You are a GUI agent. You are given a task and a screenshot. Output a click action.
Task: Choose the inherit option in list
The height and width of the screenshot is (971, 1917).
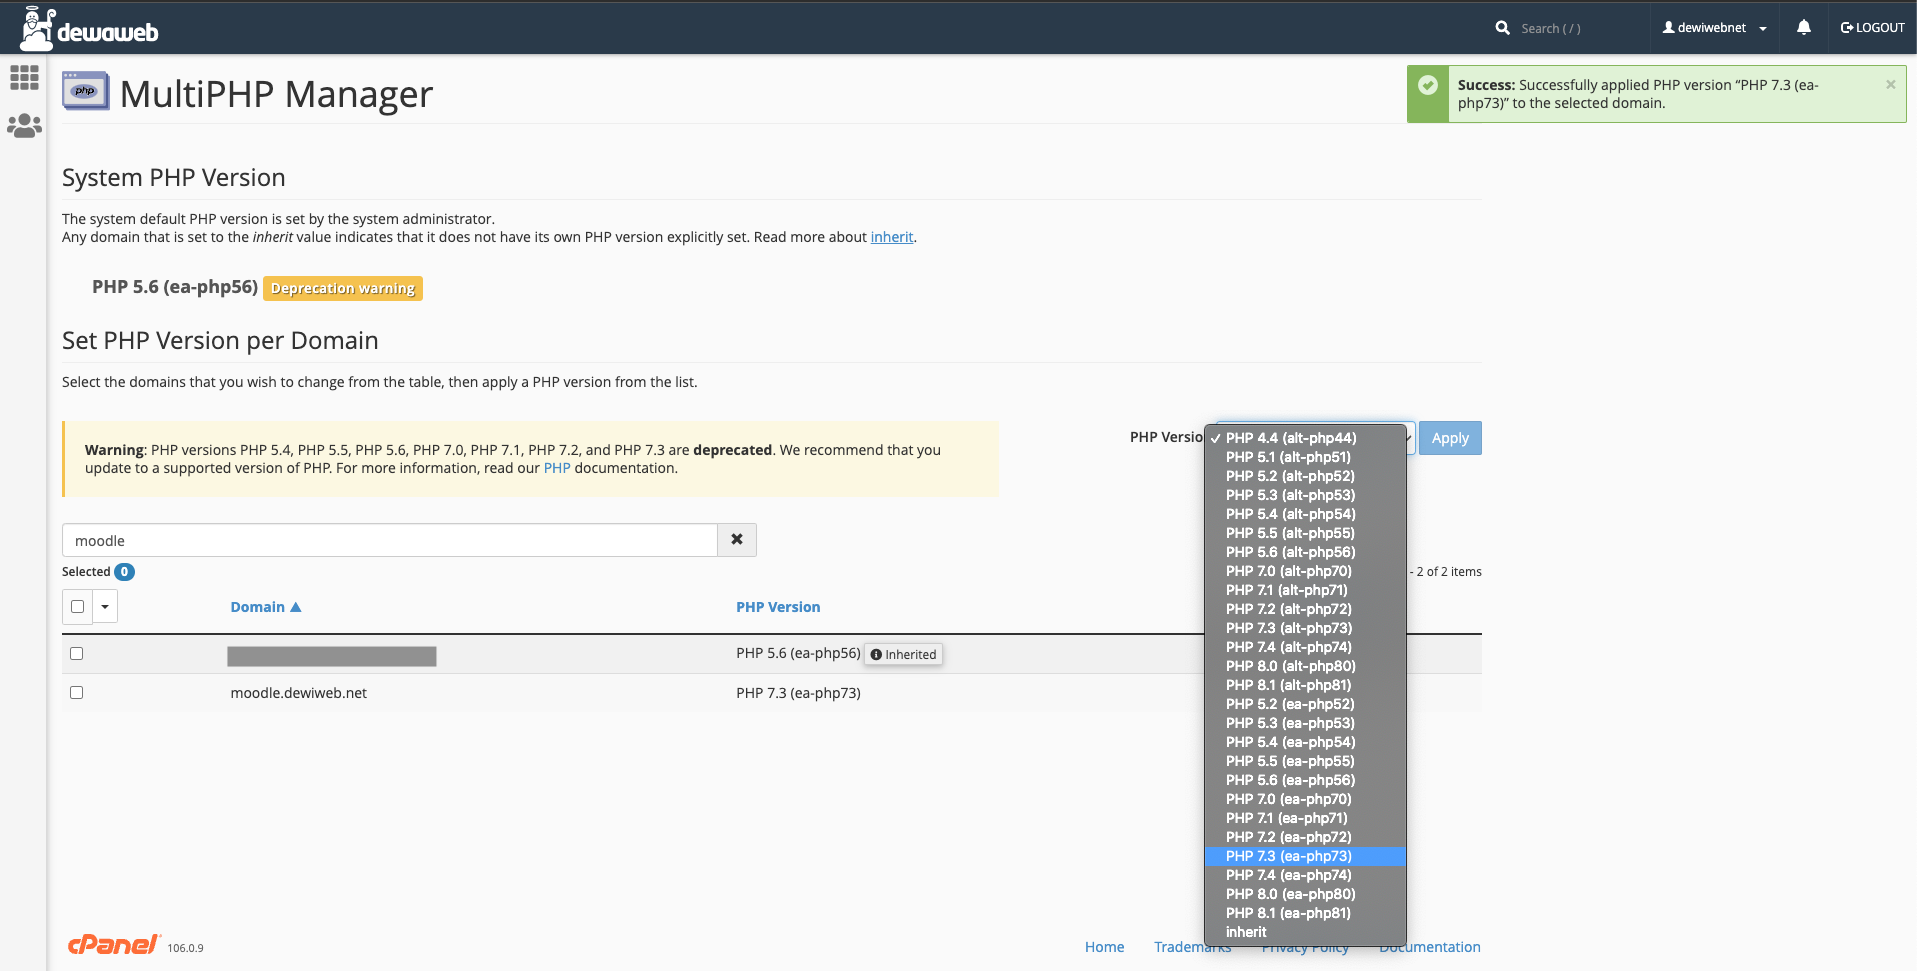(1305, 932)
